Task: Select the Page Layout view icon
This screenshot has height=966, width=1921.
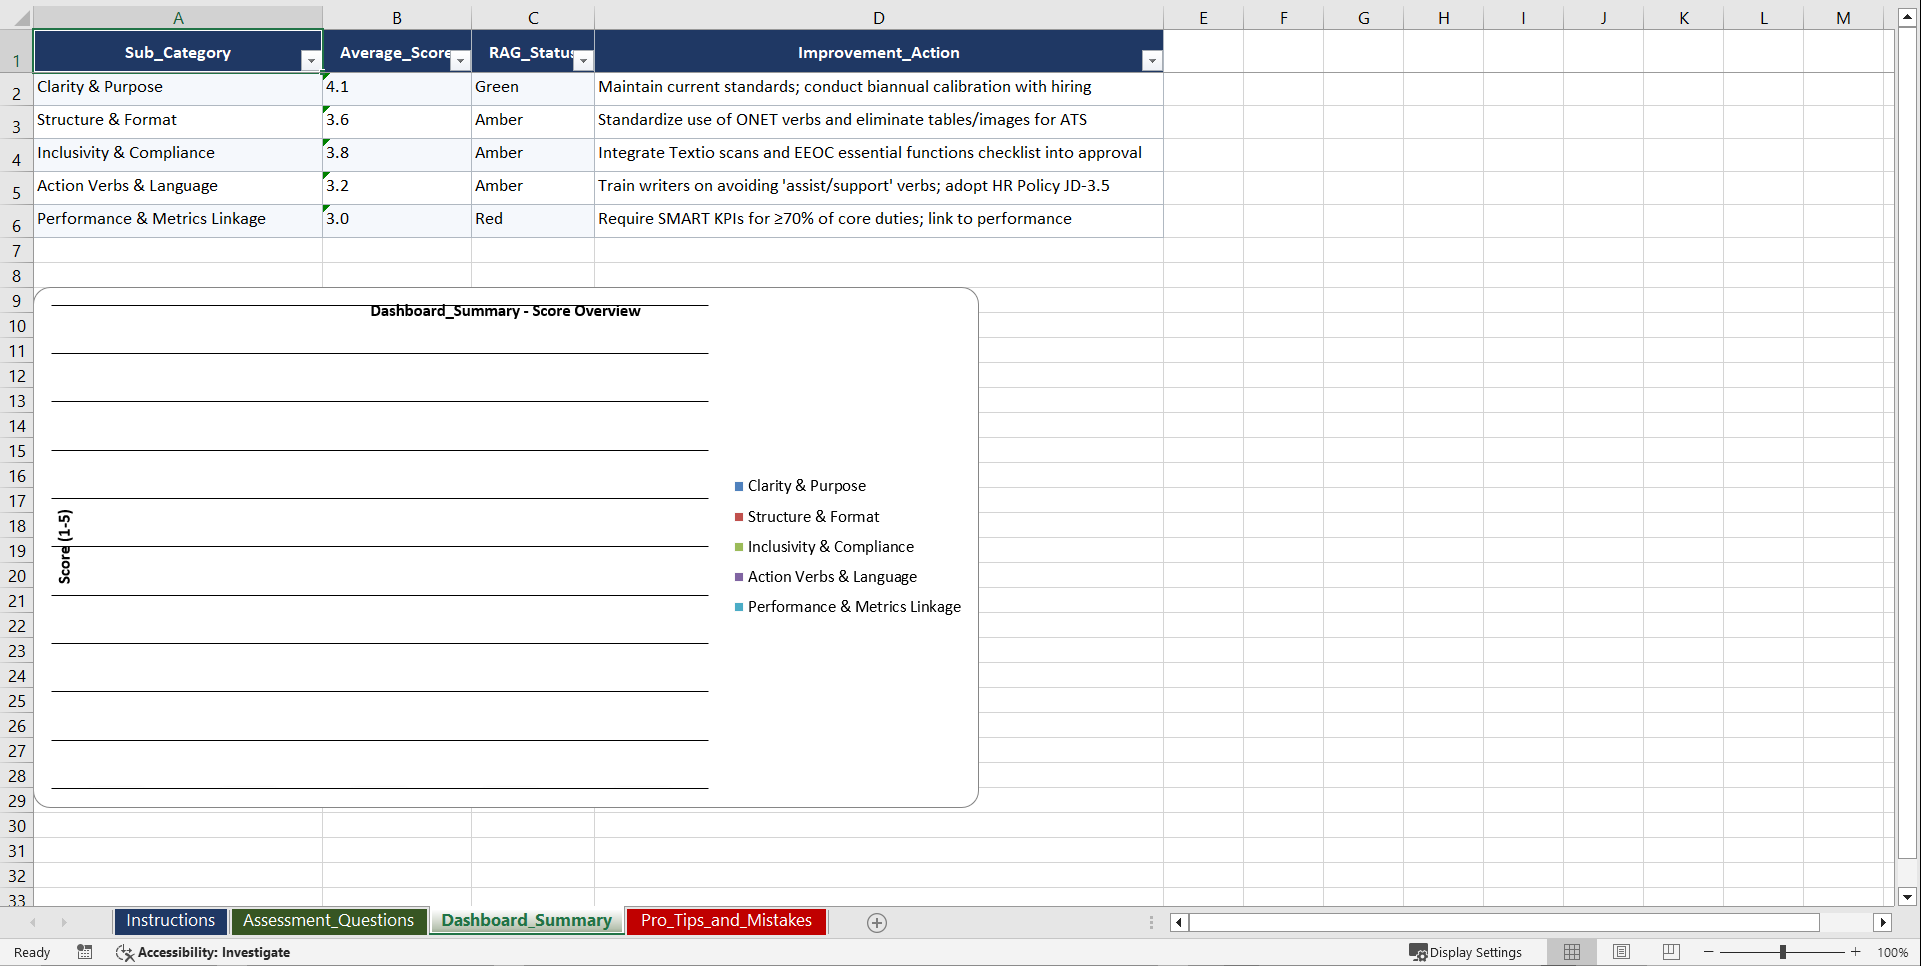Action: point(1621,952)
